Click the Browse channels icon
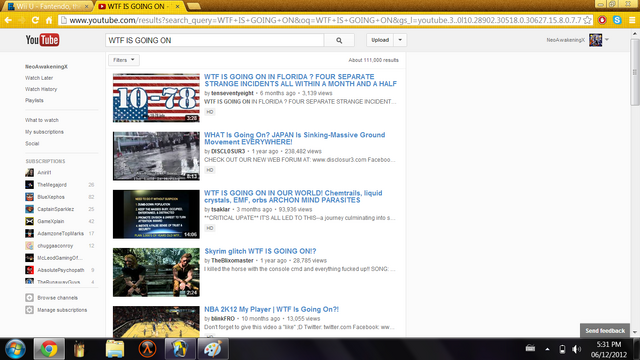Viewport: 640px width, 360px height. [x=29, y=298]
